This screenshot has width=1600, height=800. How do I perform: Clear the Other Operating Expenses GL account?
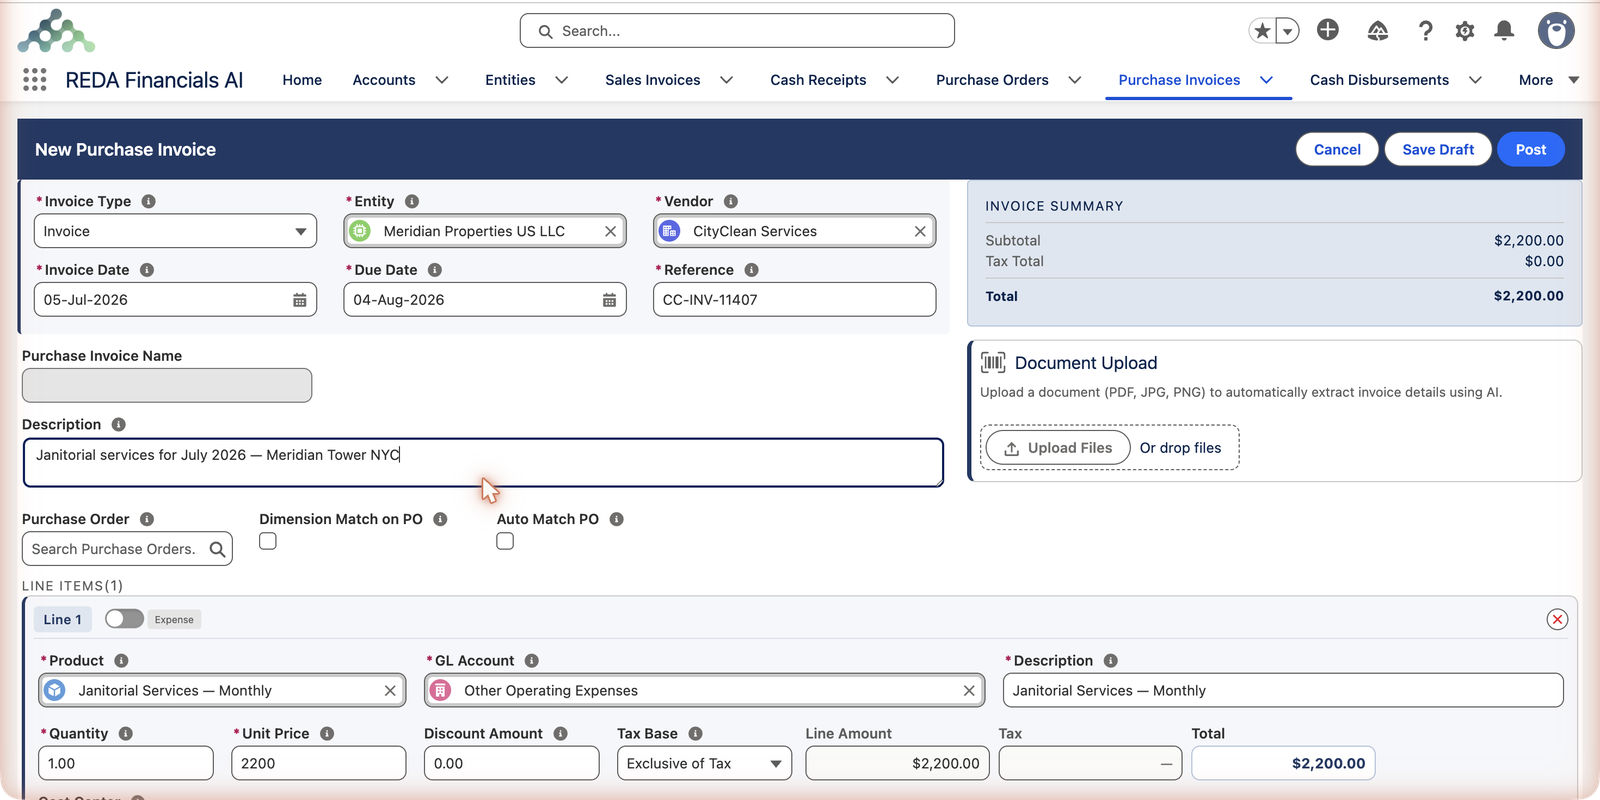pos(969,691)
